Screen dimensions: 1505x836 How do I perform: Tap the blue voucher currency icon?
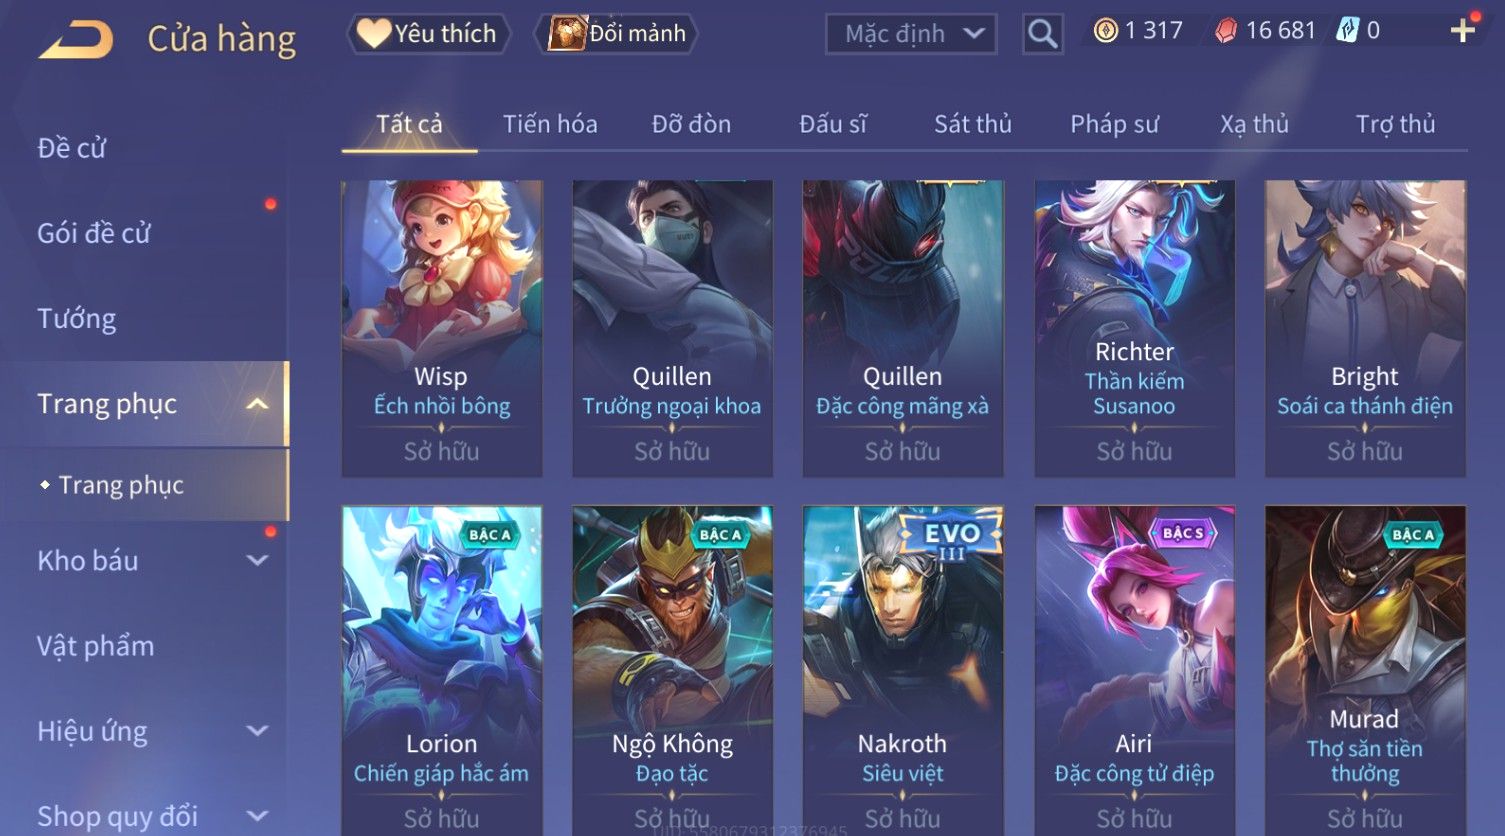(1348, 31)
